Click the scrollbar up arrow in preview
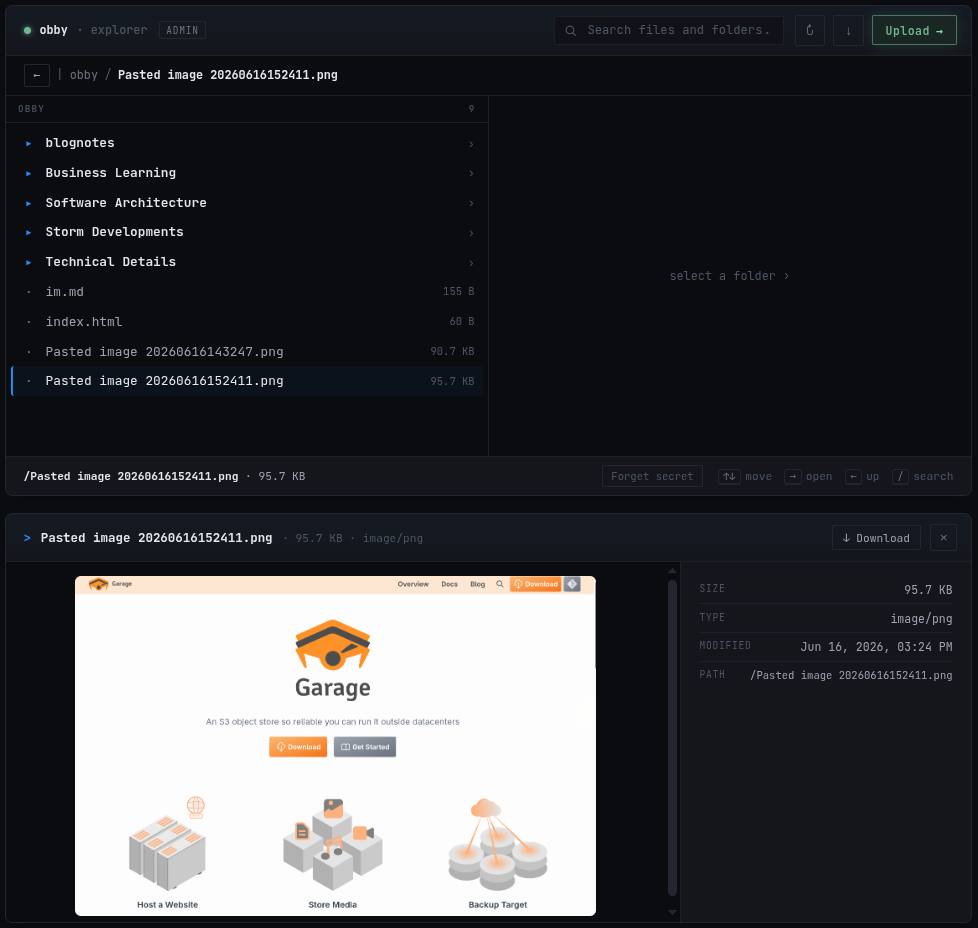 [x=672, y=571]
